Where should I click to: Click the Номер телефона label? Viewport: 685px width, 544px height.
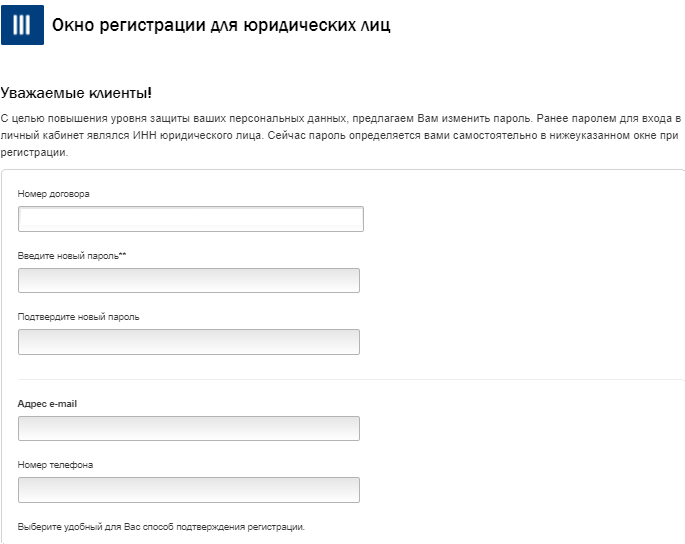point(55,465)
